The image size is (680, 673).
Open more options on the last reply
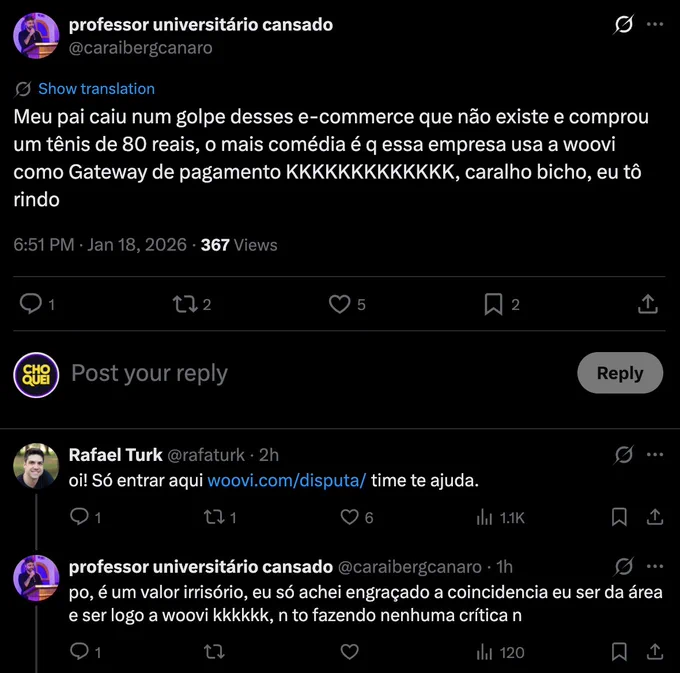tap(655, 566)
